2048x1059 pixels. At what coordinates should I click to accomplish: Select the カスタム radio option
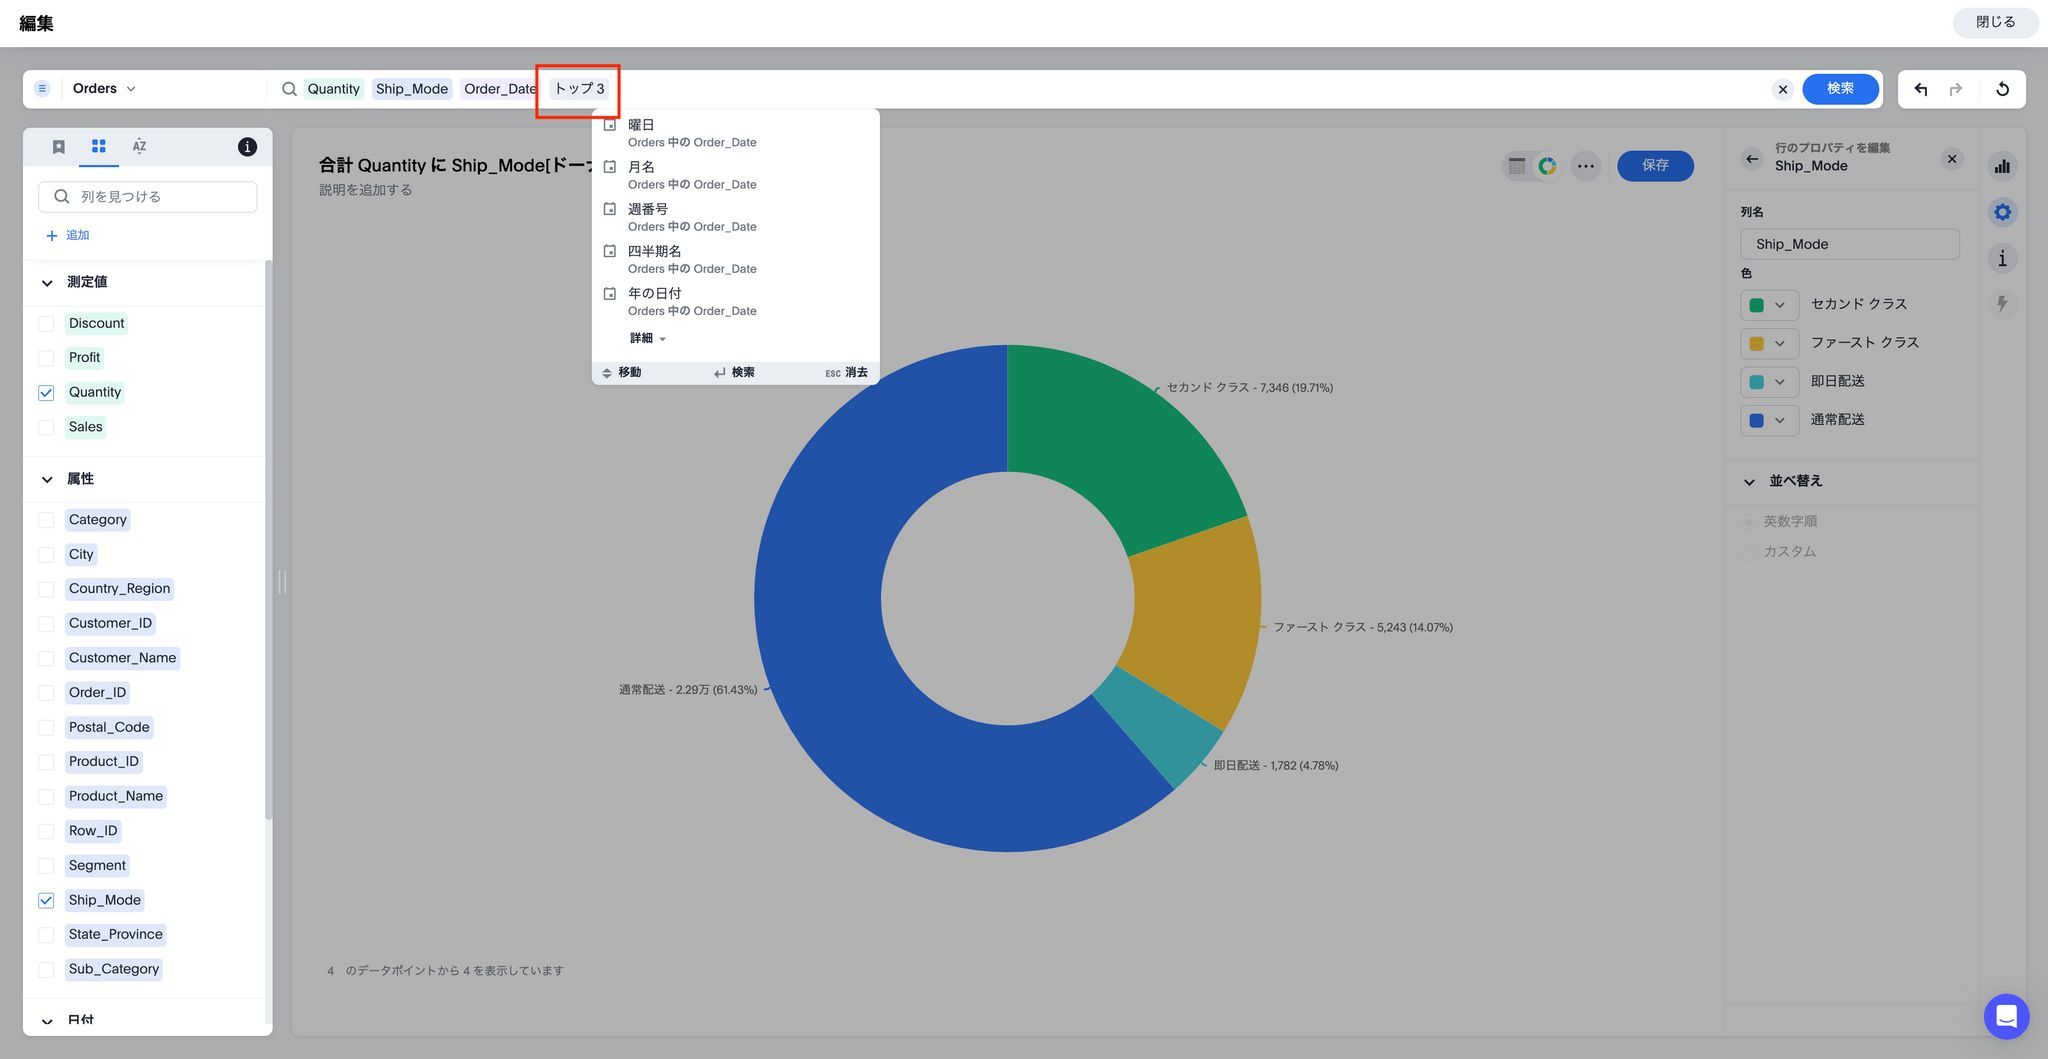pyautogui.click(x=1748, y=552)
